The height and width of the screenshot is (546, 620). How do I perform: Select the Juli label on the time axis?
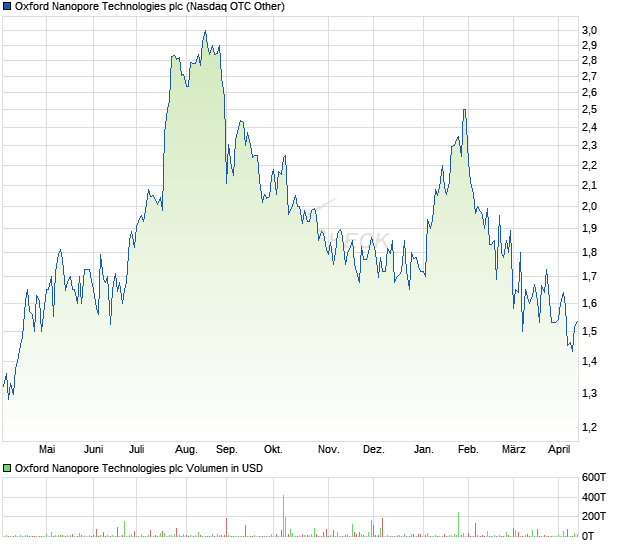tap(137, 449)
